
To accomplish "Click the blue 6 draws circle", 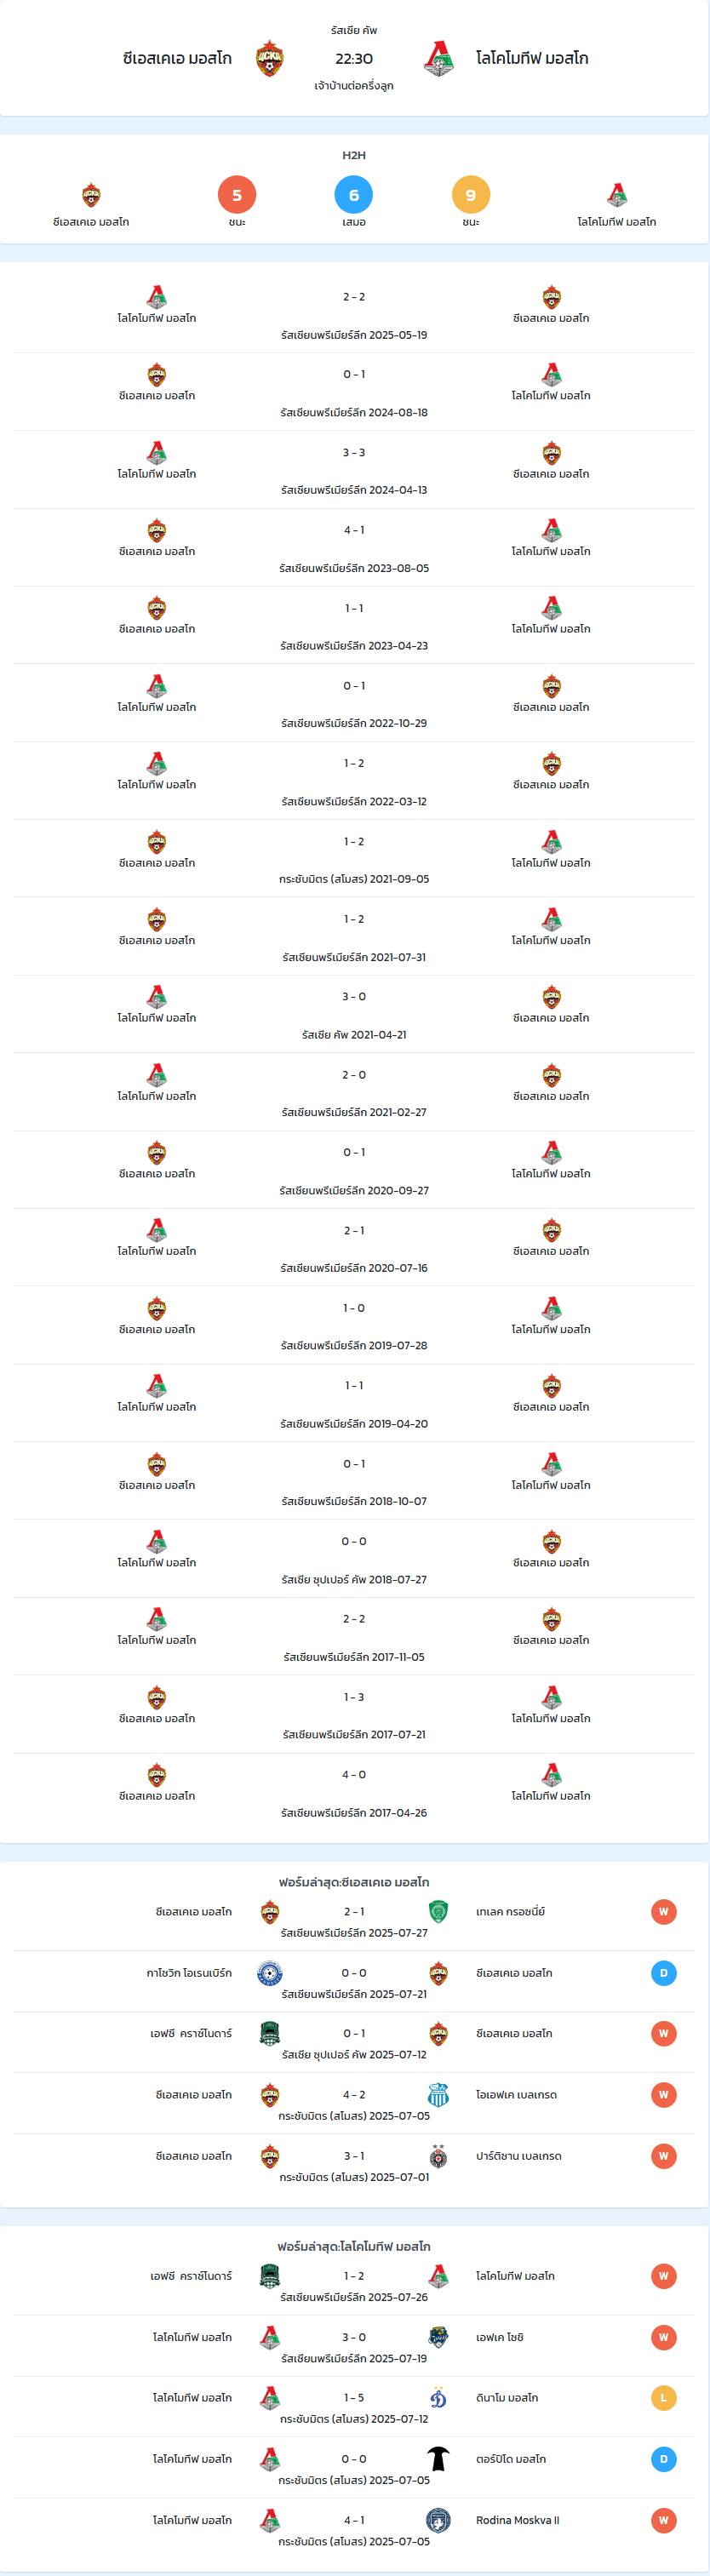I will [x=354, y=195].
